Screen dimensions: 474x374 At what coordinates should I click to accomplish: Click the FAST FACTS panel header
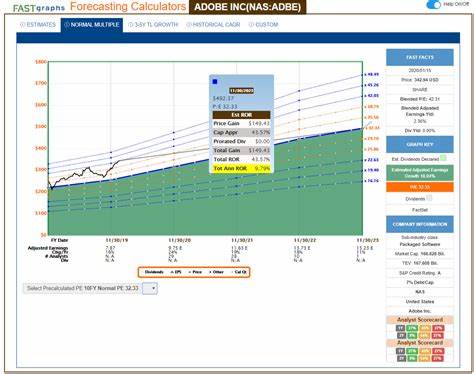[x=420, y=57]
